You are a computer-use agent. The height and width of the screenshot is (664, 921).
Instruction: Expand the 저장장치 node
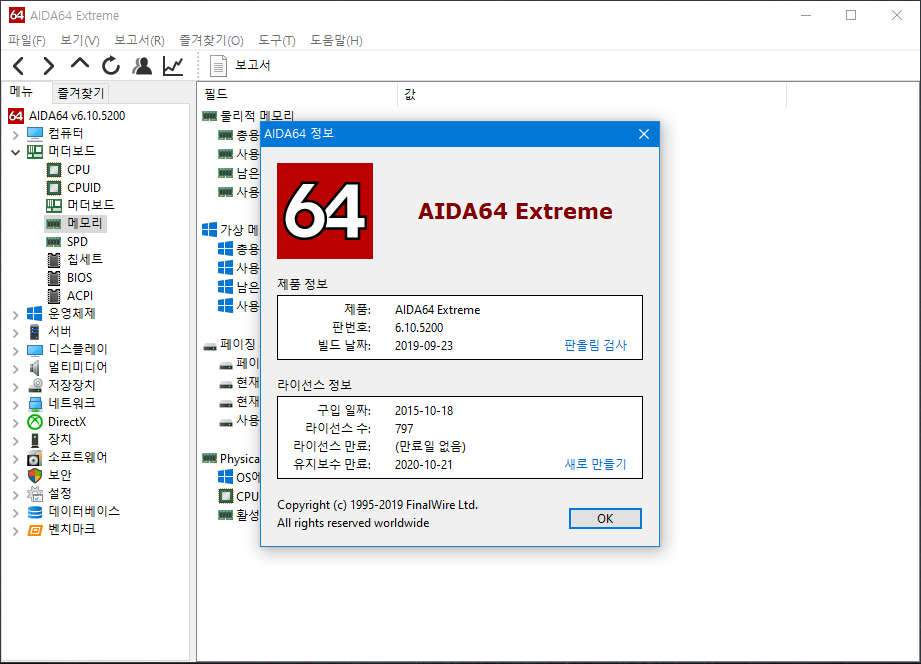click(15, 387)
